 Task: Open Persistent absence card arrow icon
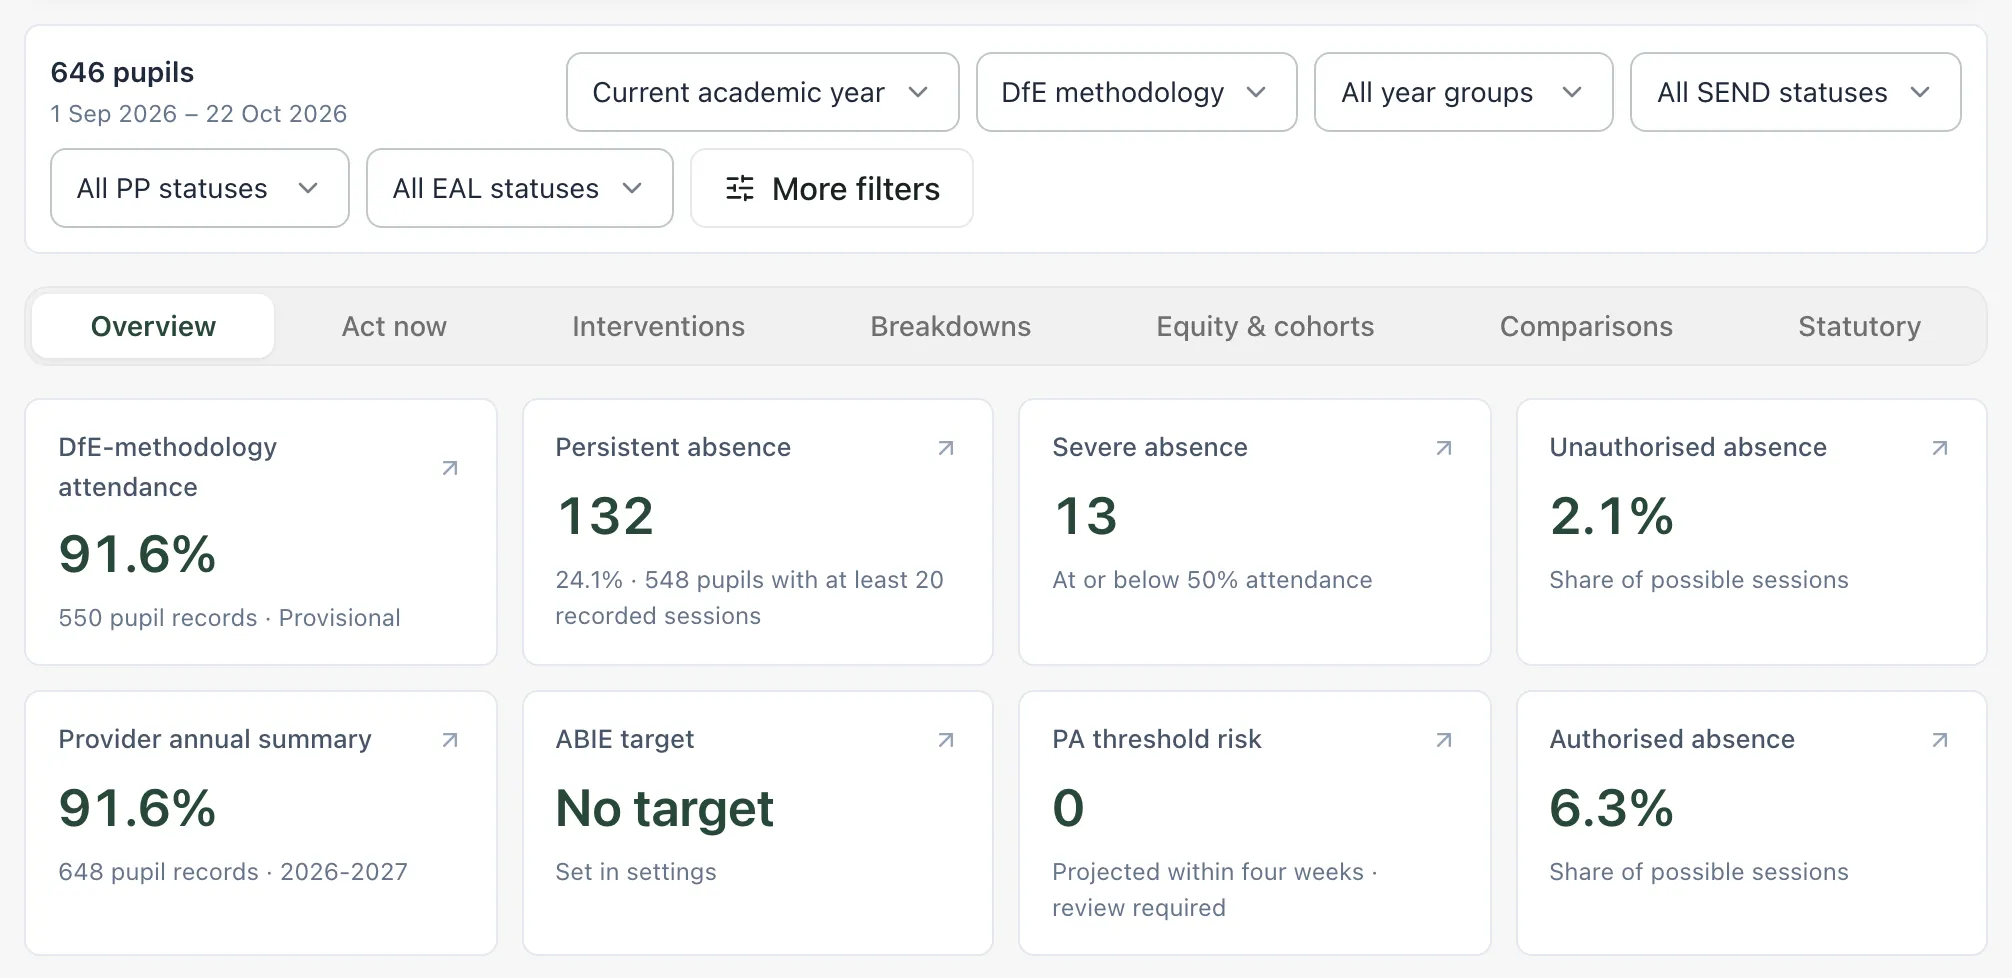[946, 448]
